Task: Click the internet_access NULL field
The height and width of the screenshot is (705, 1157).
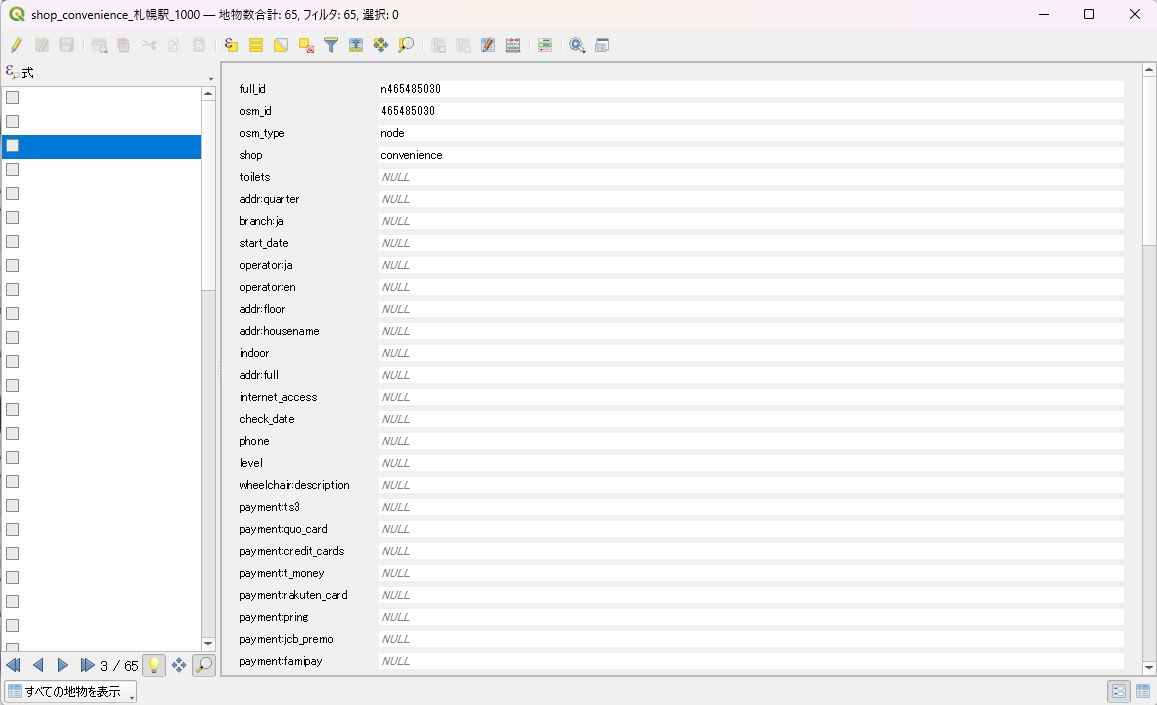Action: click(x=751, y=397)
